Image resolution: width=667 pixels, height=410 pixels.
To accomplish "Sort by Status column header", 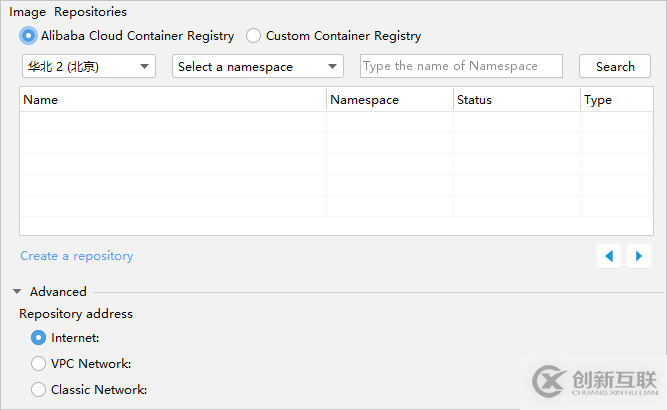I will (x=516, y=100).
